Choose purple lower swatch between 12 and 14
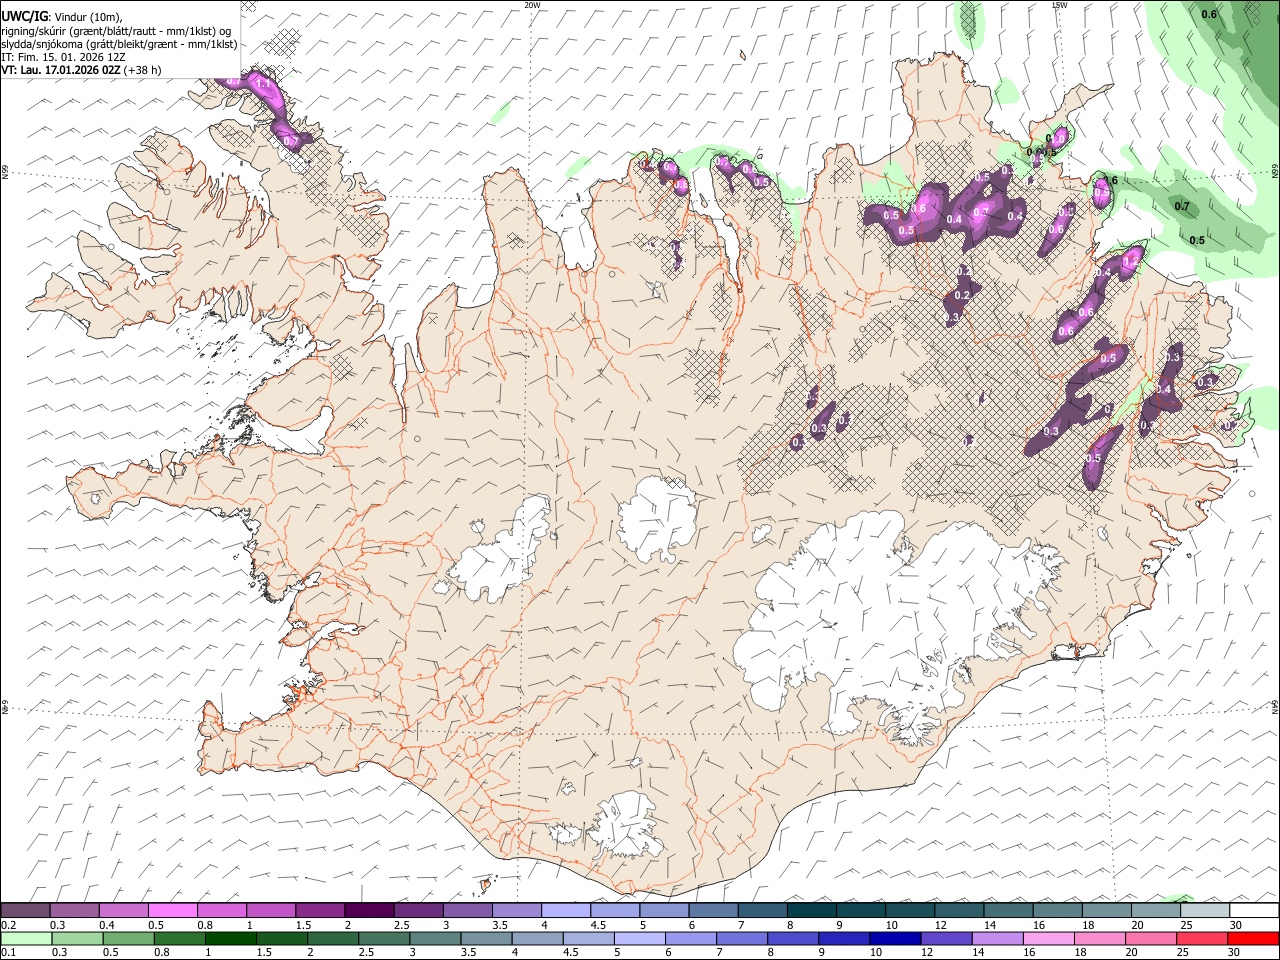Viewport: 1280px width, 960px height. 946,939
